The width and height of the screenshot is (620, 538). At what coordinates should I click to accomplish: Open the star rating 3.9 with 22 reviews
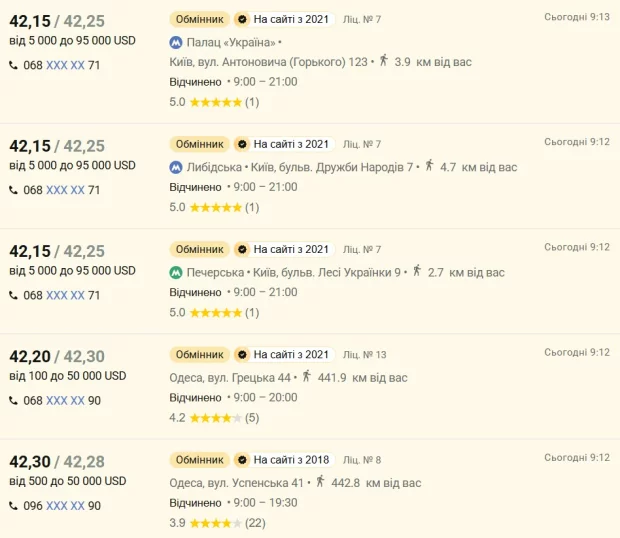coord(214,523)
